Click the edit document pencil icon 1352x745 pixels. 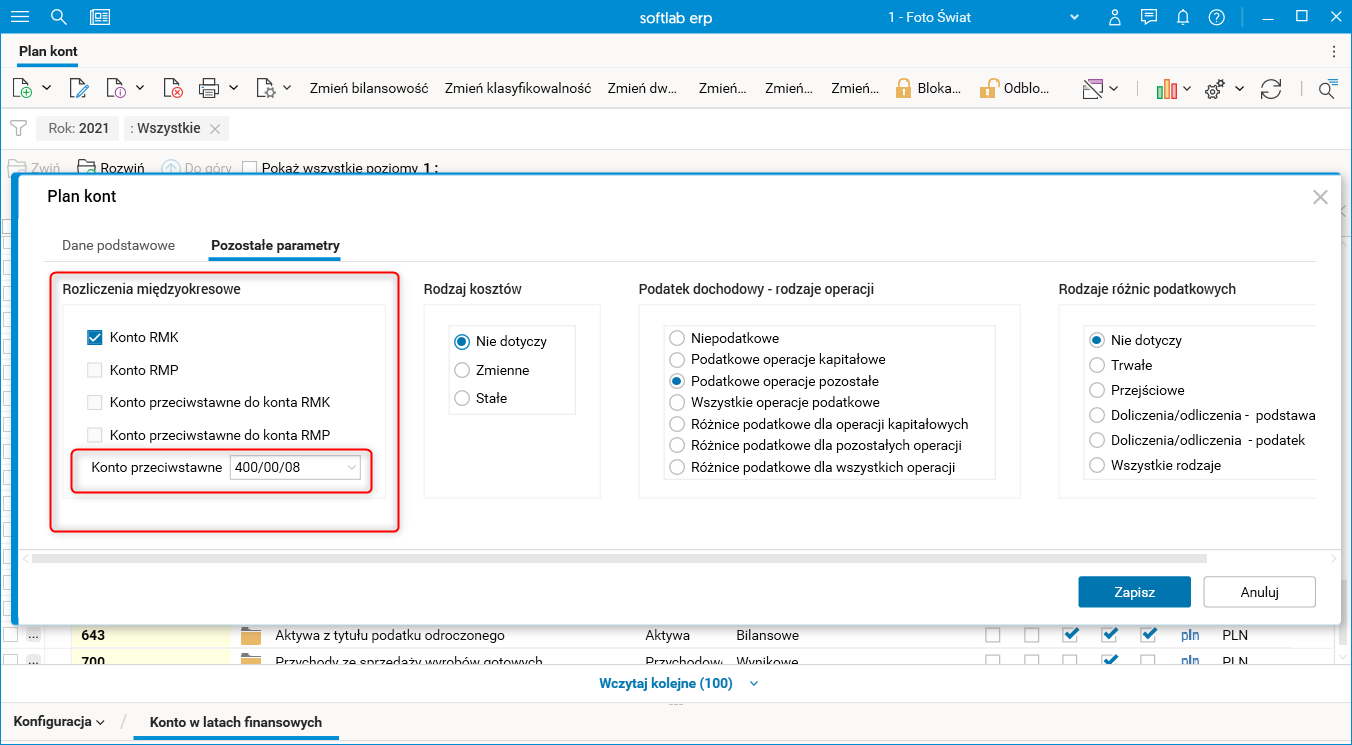pyautogui.click(x=78, y=88)
